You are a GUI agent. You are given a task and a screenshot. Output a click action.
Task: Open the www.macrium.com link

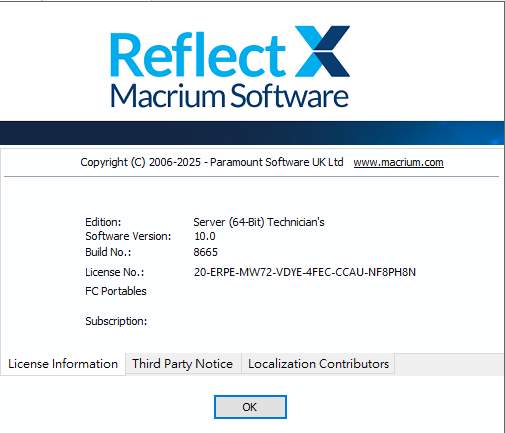[398, 162]
